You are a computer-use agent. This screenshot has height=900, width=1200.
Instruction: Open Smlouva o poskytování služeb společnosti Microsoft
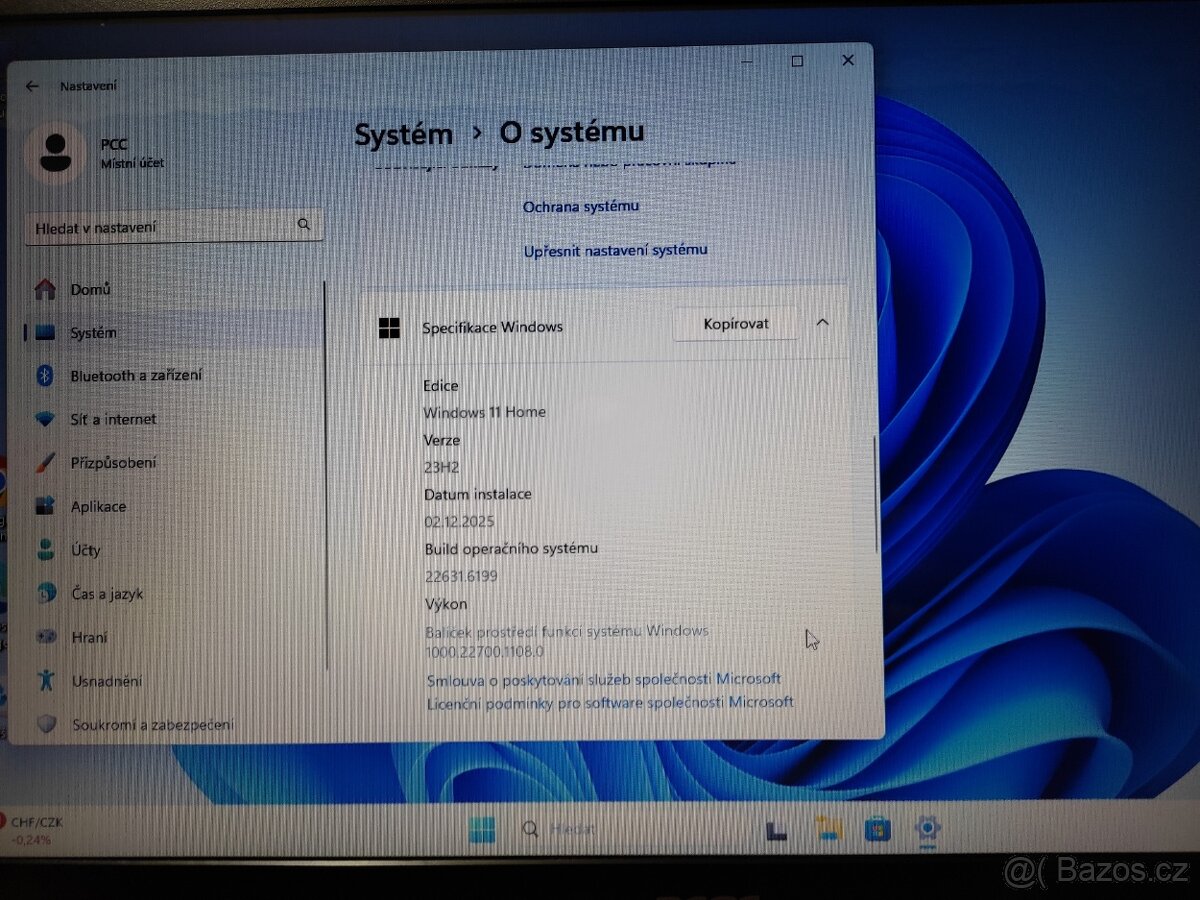point(604,679)
